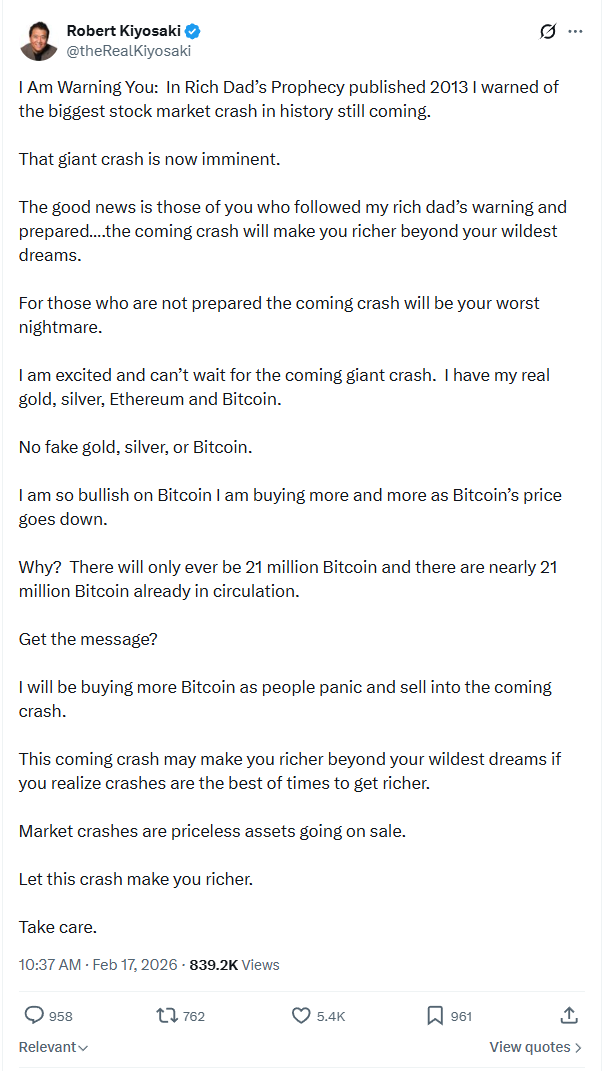
Task: Click the tweet text starting "I Am Warning You"
Action: pos(290,99)
